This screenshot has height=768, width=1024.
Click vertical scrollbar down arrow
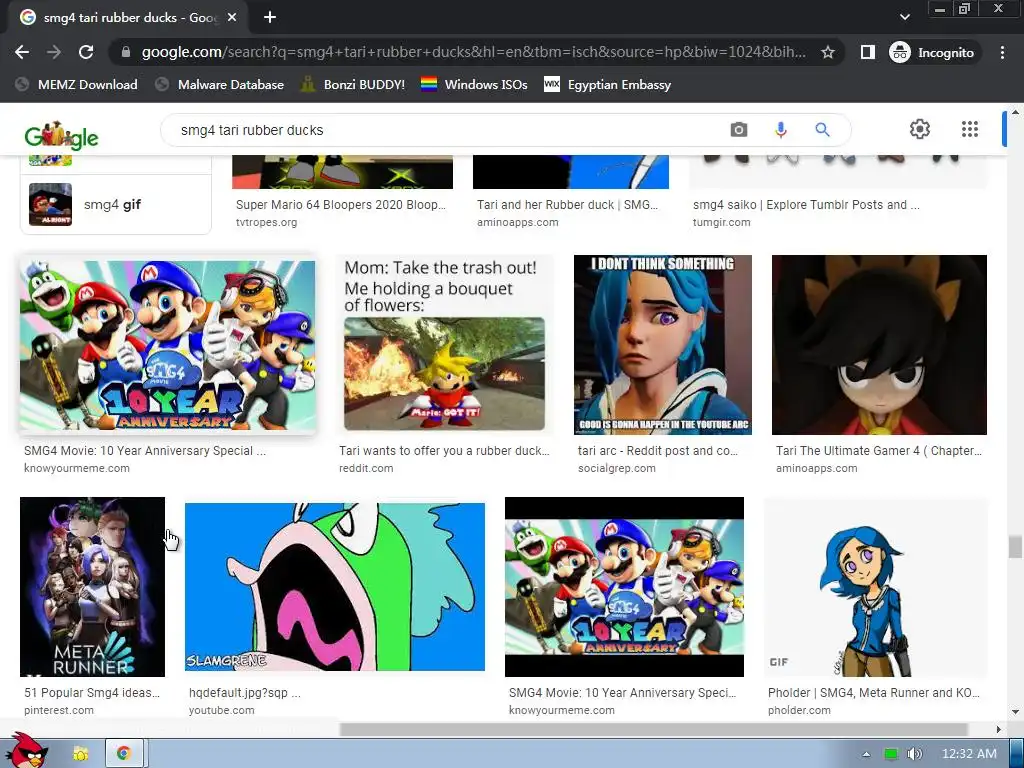pyautogui.click(x=1015, y=712)
